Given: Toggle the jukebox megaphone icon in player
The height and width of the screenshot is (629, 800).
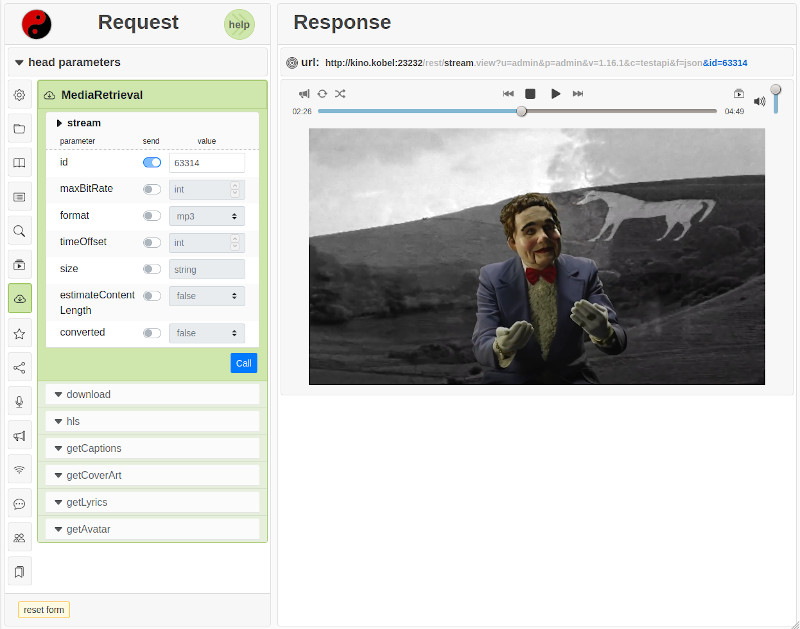Looking at the screenshot, I should coord(304,94).
